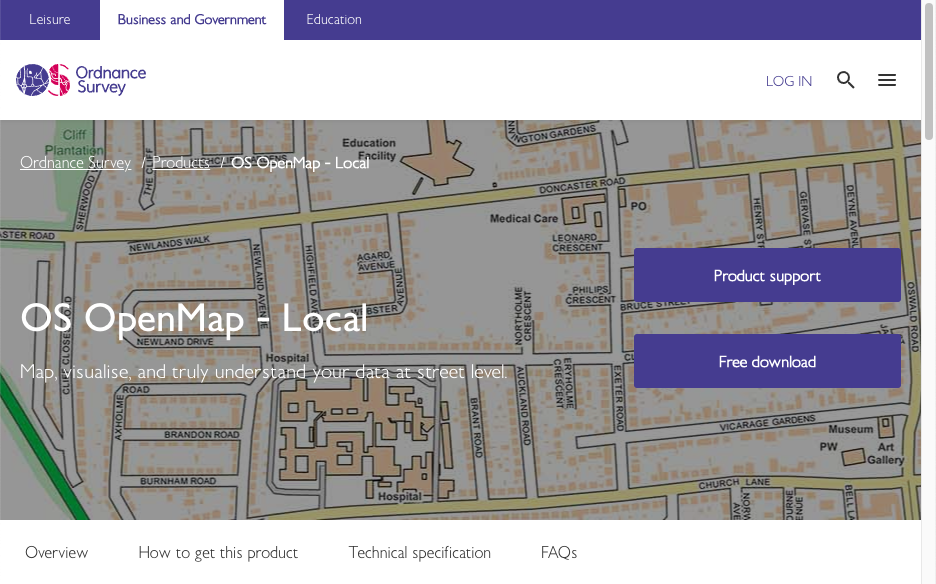Screen dimensions: 936x584
Task: Open How to get this product tab
Action: click(218, 552)
